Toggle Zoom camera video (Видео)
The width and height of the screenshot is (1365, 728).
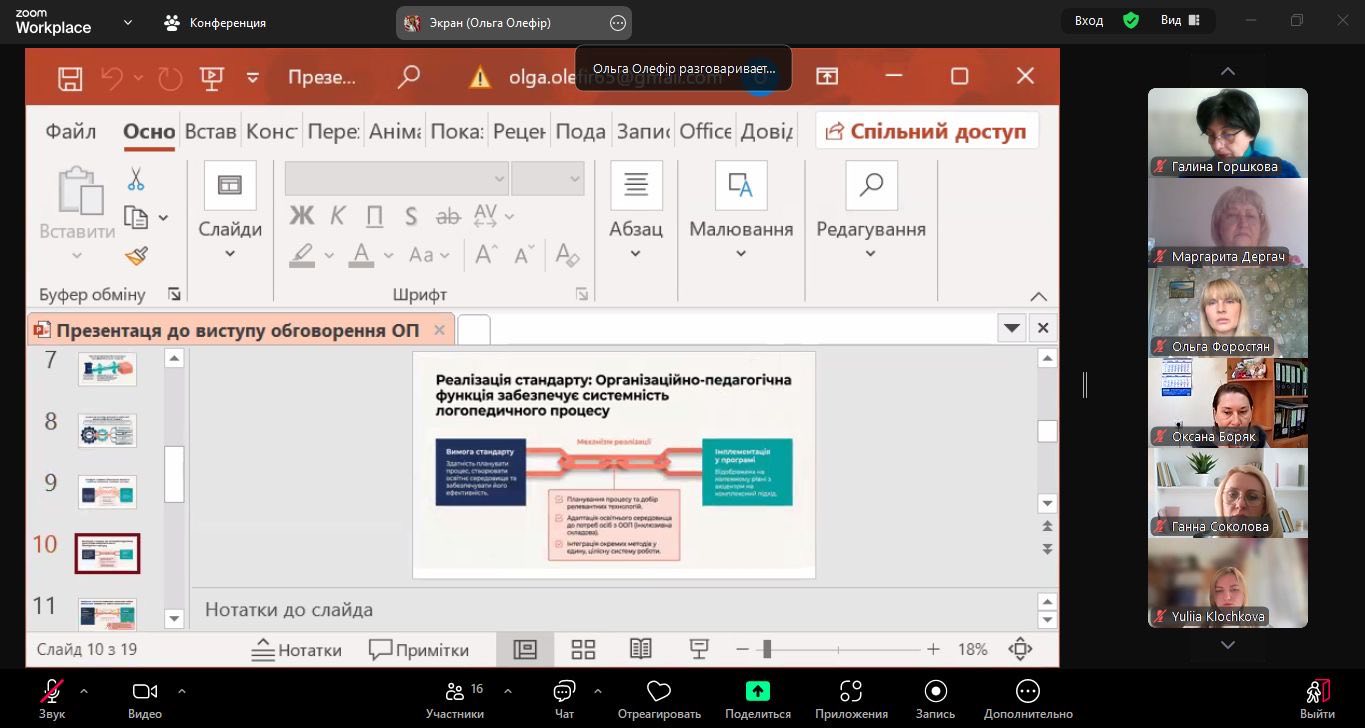coord(145,698)
